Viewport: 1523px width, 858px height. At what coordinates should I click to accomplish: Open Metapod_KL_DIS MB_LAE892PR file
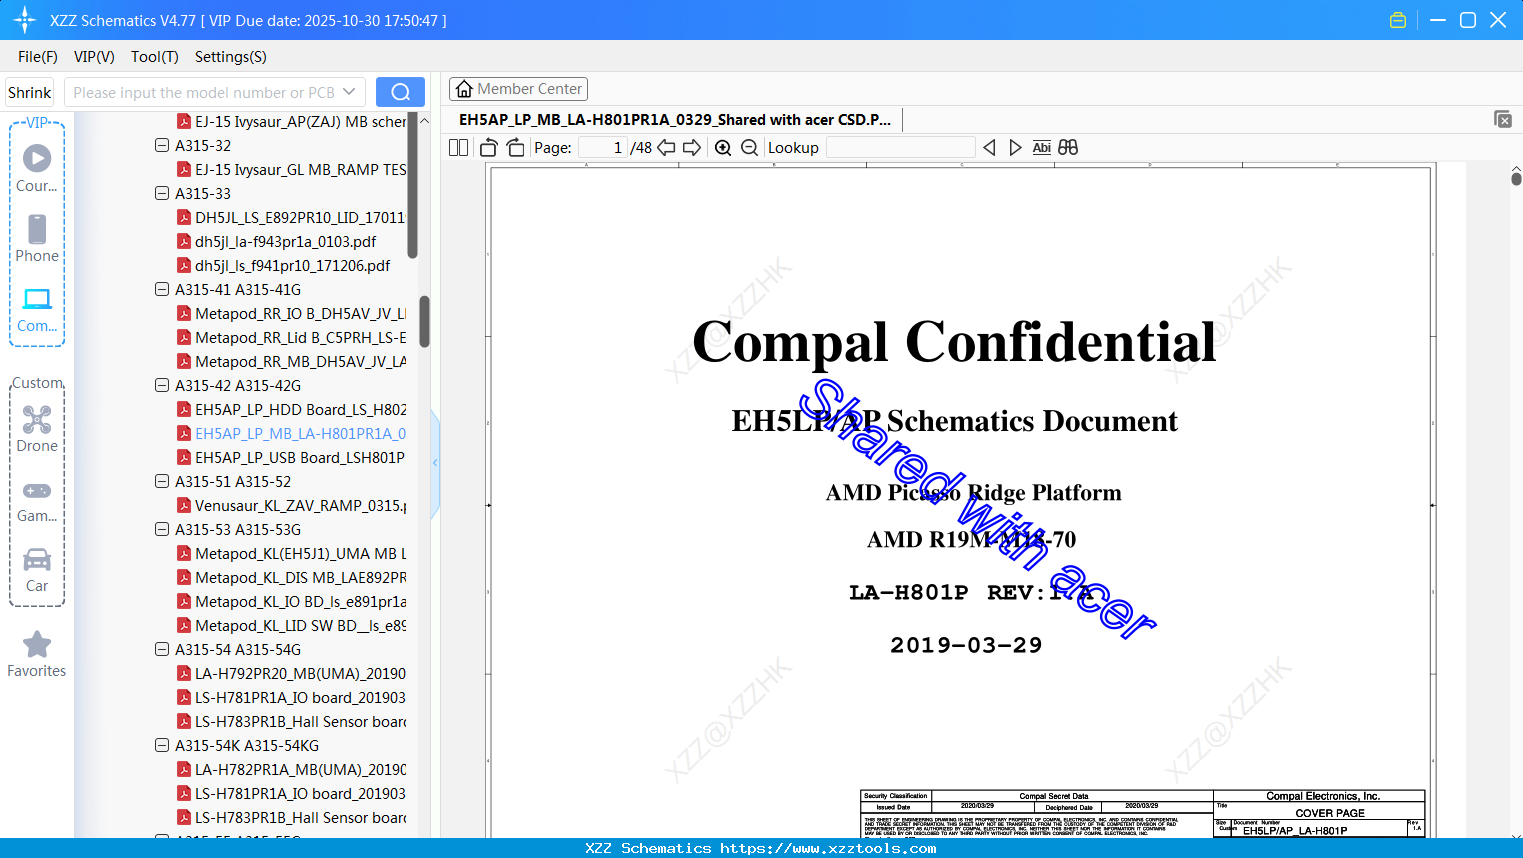tap(292, 577)
